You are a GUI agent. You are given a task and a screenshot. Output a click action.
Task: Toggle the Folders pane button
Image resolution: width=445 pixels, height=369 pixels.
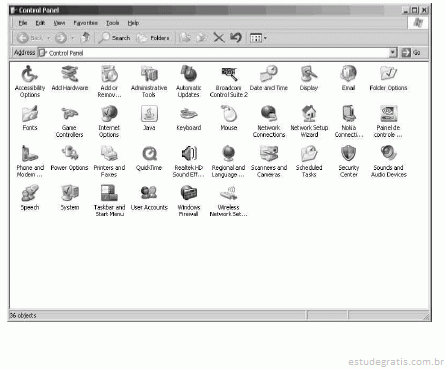(x=153, y=38)
